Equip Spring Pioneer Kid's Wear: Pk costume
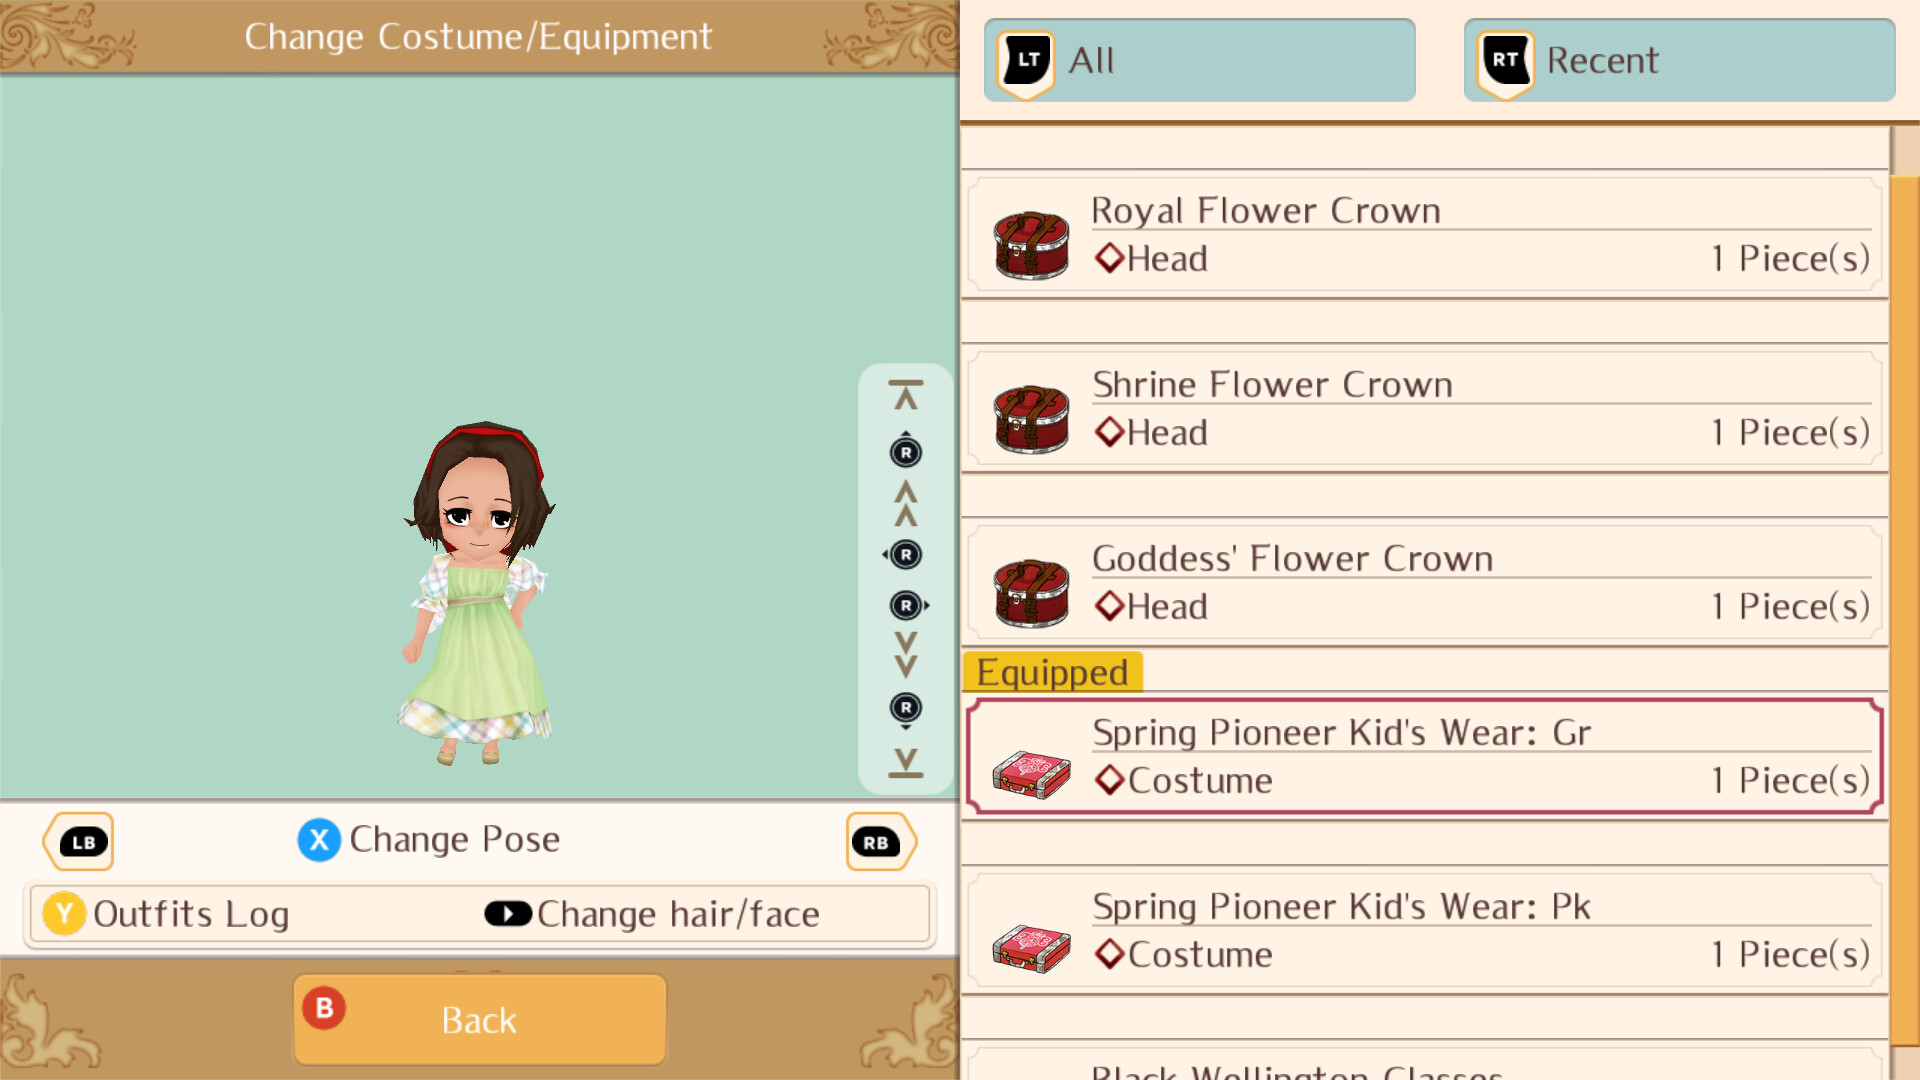Viewport: 1920px width, 1080px height. pyautogui.click(x=1424, y=931)
